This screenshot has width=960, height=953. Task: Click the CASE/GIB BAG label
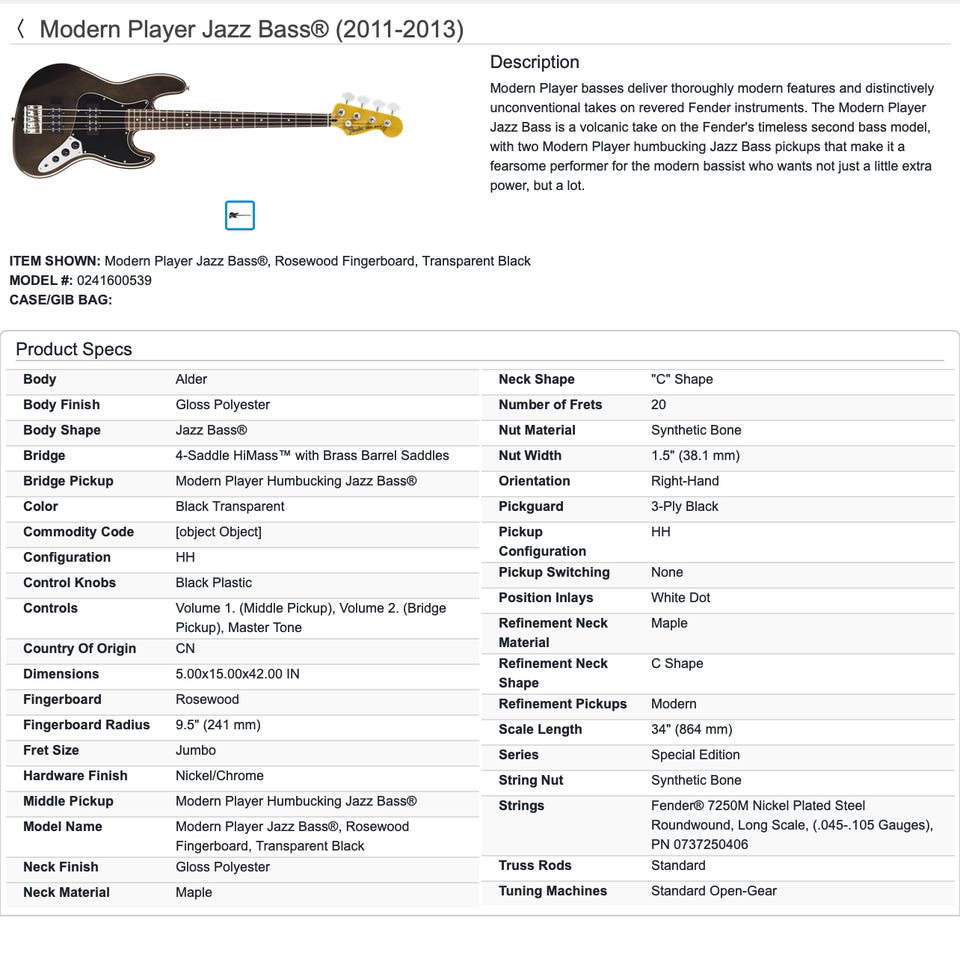click(60, 299)
